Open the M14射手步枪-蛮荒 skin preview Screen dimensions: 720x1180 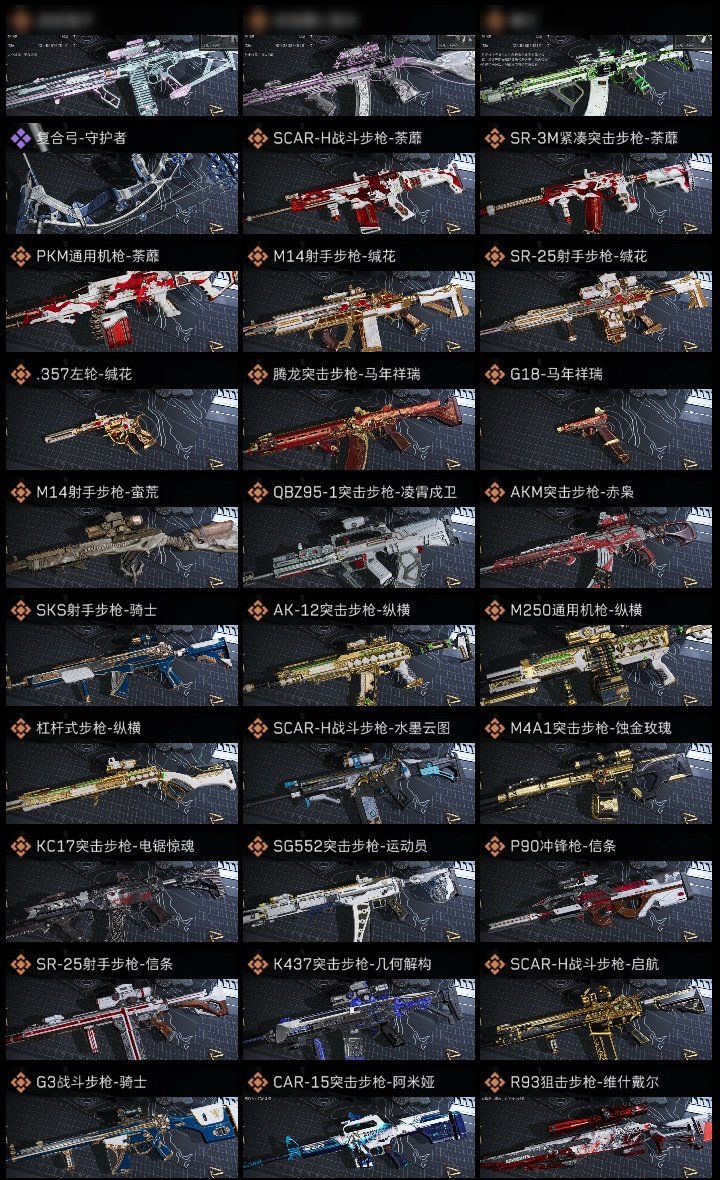pos(122,548)
